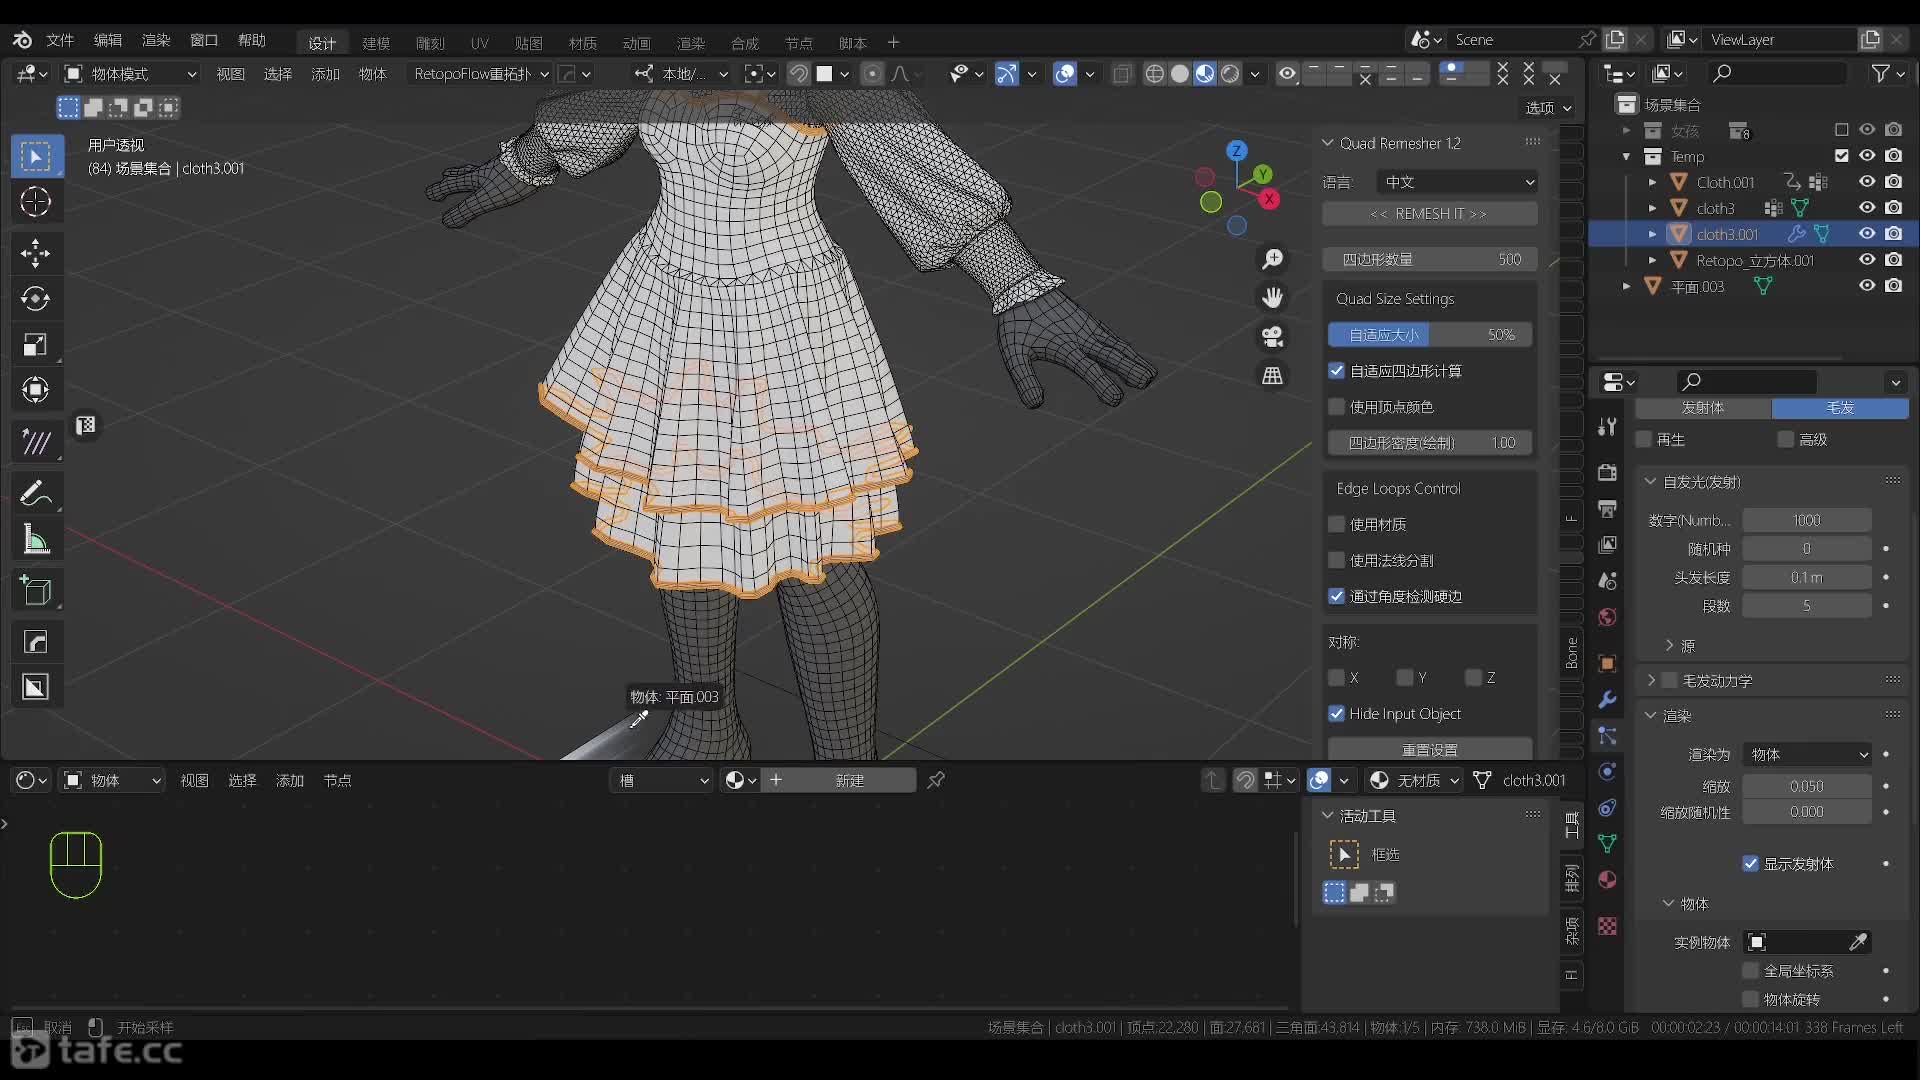This screenshot has height=1080, width=1920.
Task: Choose the Rotate tool
Action: 36,298
